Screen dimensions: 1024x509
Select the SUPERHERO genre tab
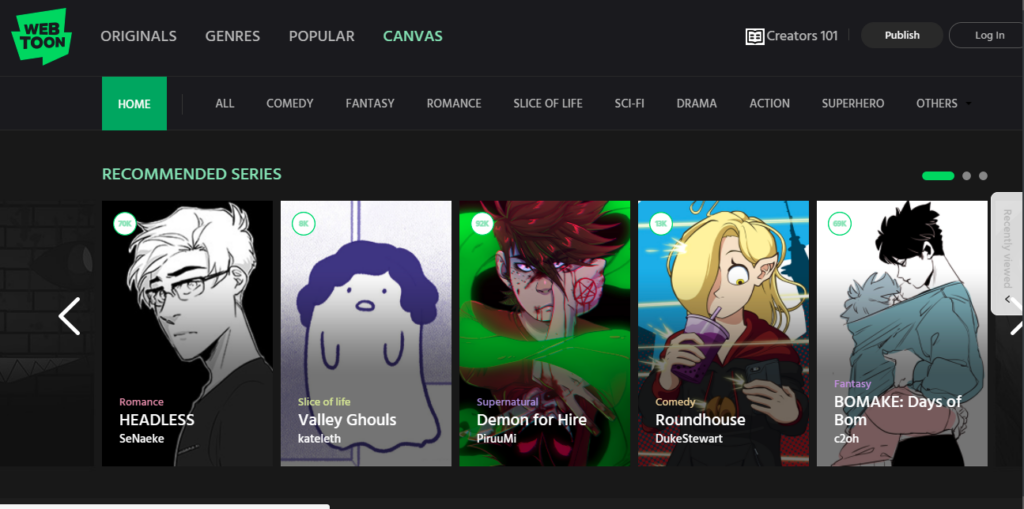[x=853, y=103]
